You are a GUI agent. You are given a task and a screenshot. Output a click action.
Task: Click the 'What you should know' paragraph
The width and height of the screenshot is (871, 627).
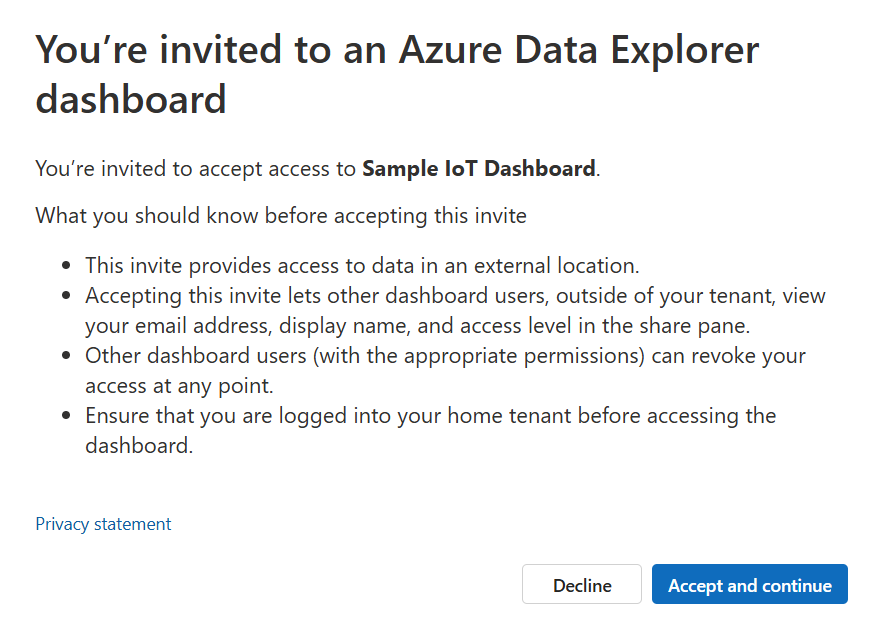point(281,215)
